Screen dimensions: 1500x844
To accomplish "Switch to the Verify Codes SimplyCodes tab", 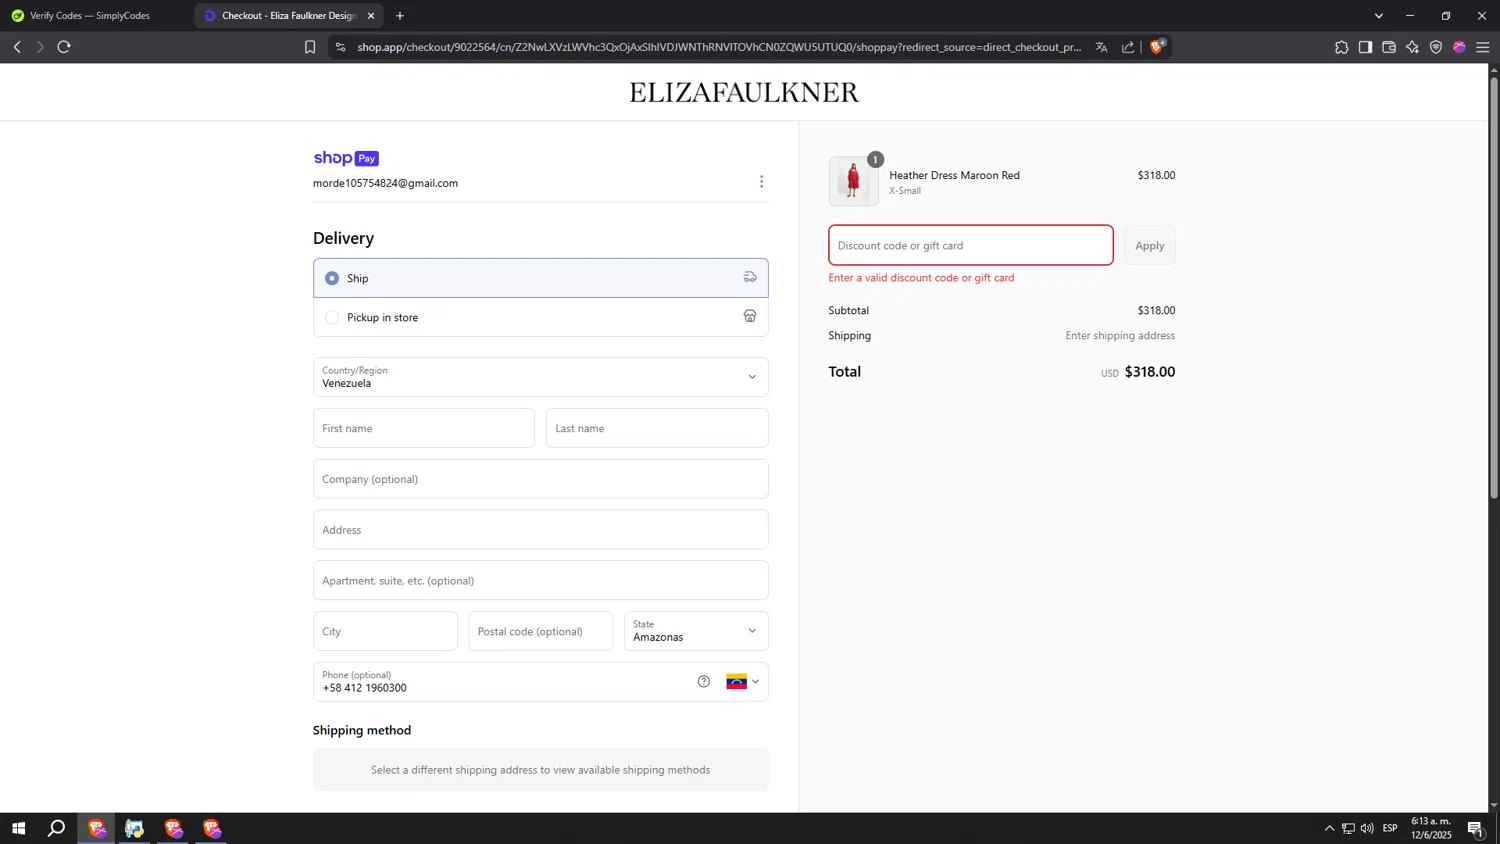I will coord(90,16).
